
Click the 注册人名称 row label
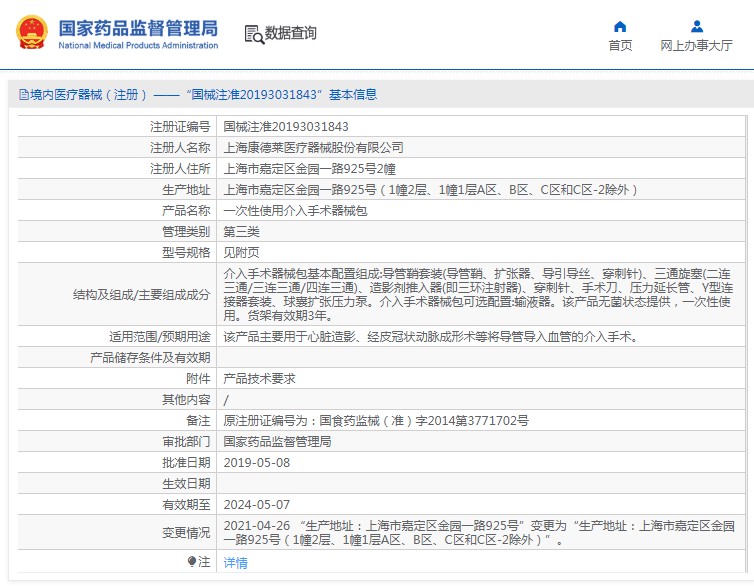click(180, 148)
